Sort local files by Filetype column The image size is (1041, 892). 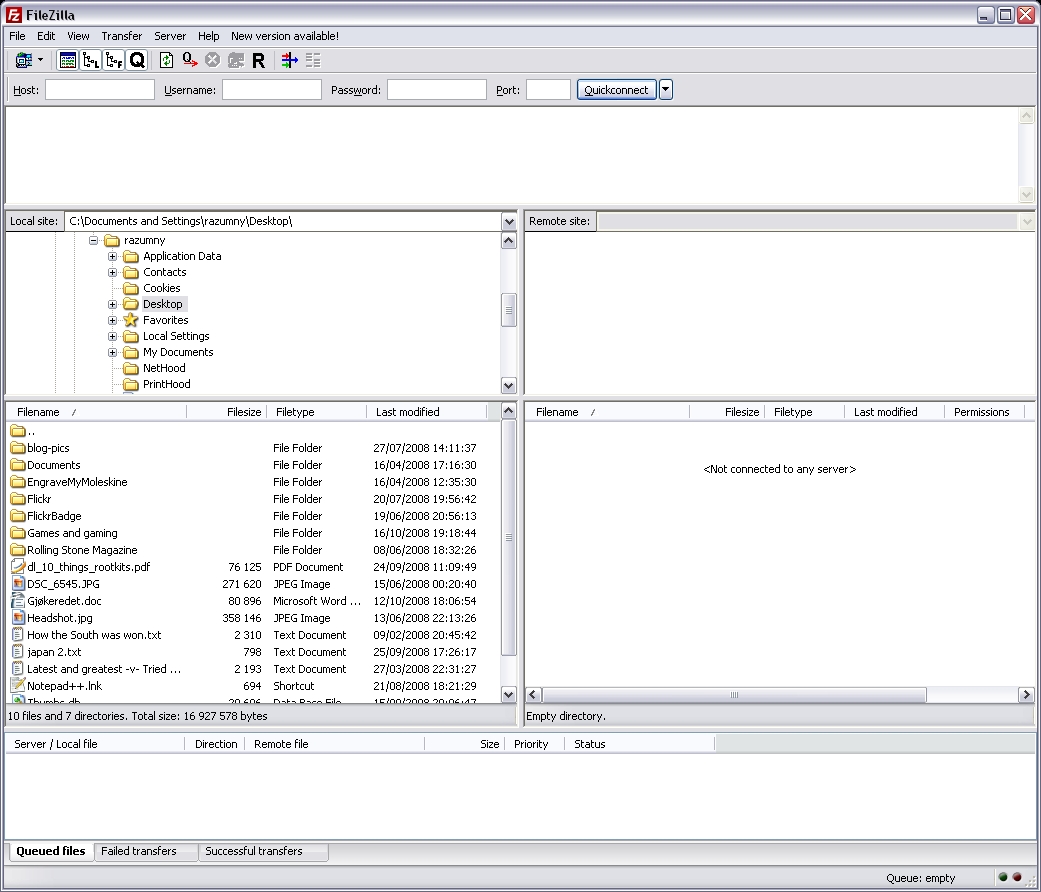(316, 412)
